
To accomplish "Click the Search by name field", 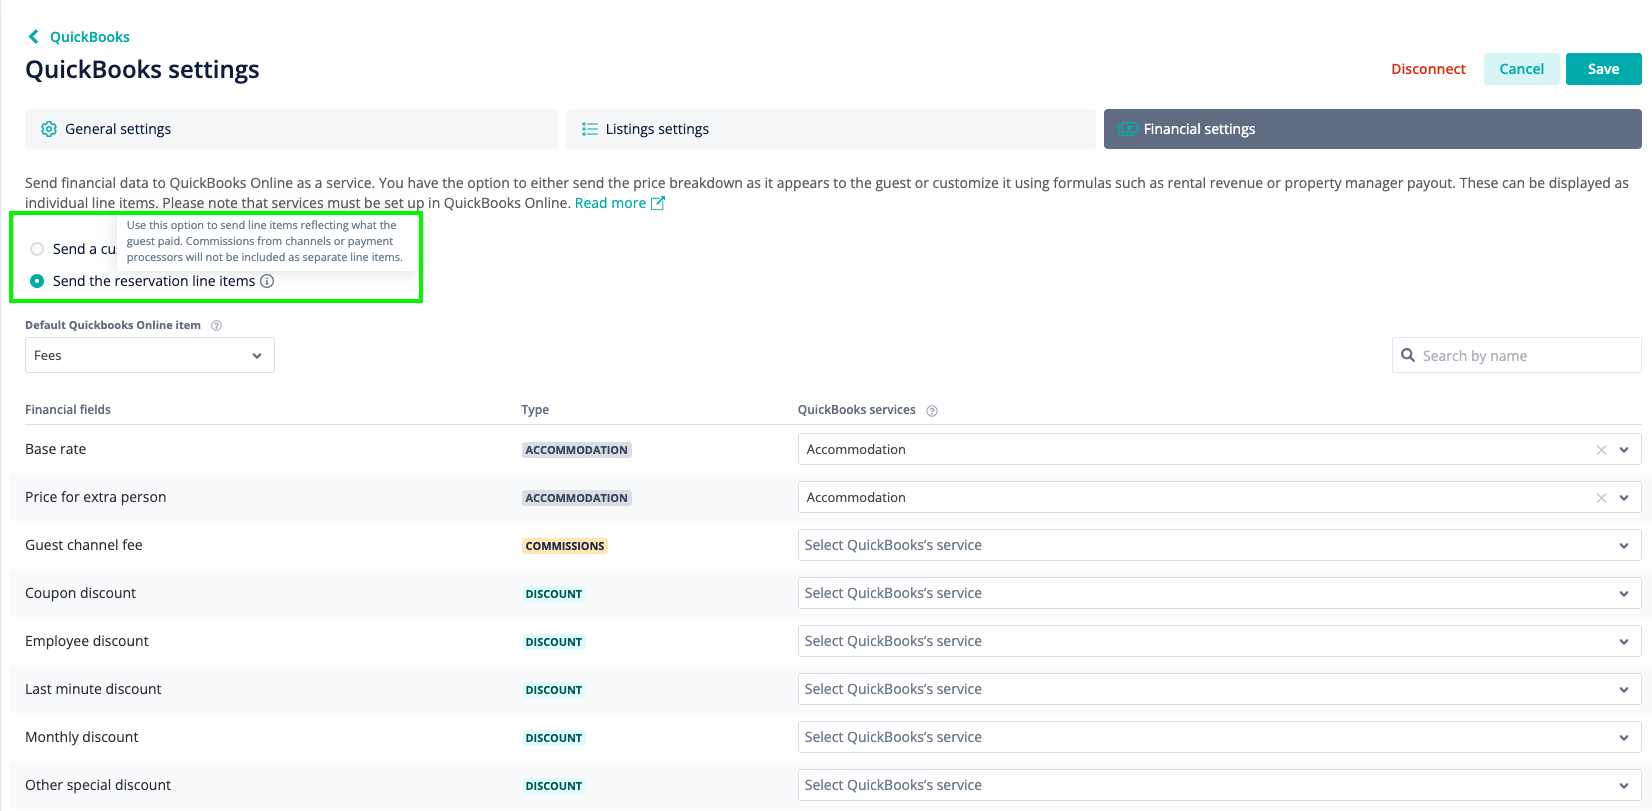I will [1516, 355].
